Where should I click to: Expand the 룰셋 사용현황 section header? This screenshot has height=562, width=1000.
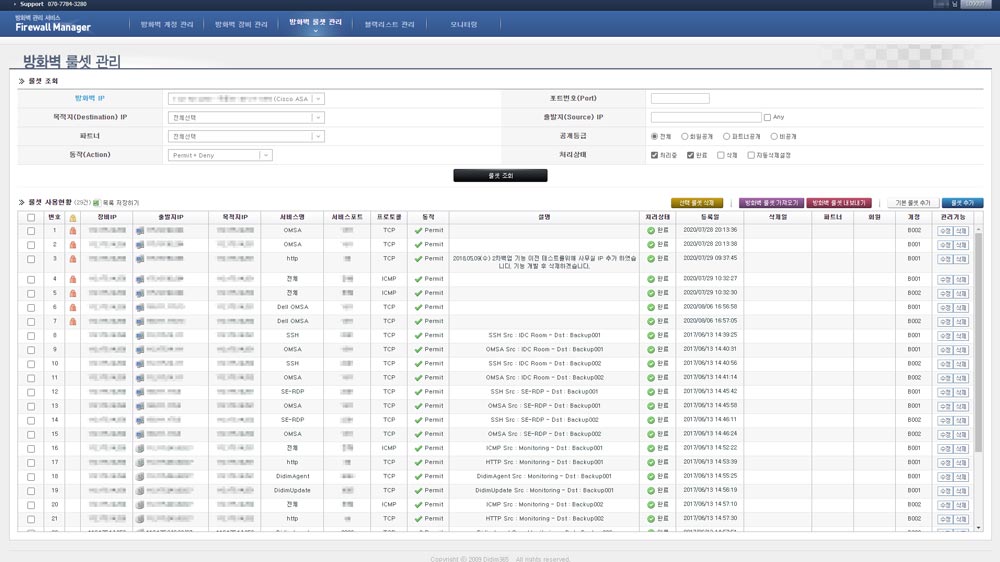click(x=45, y=202)
